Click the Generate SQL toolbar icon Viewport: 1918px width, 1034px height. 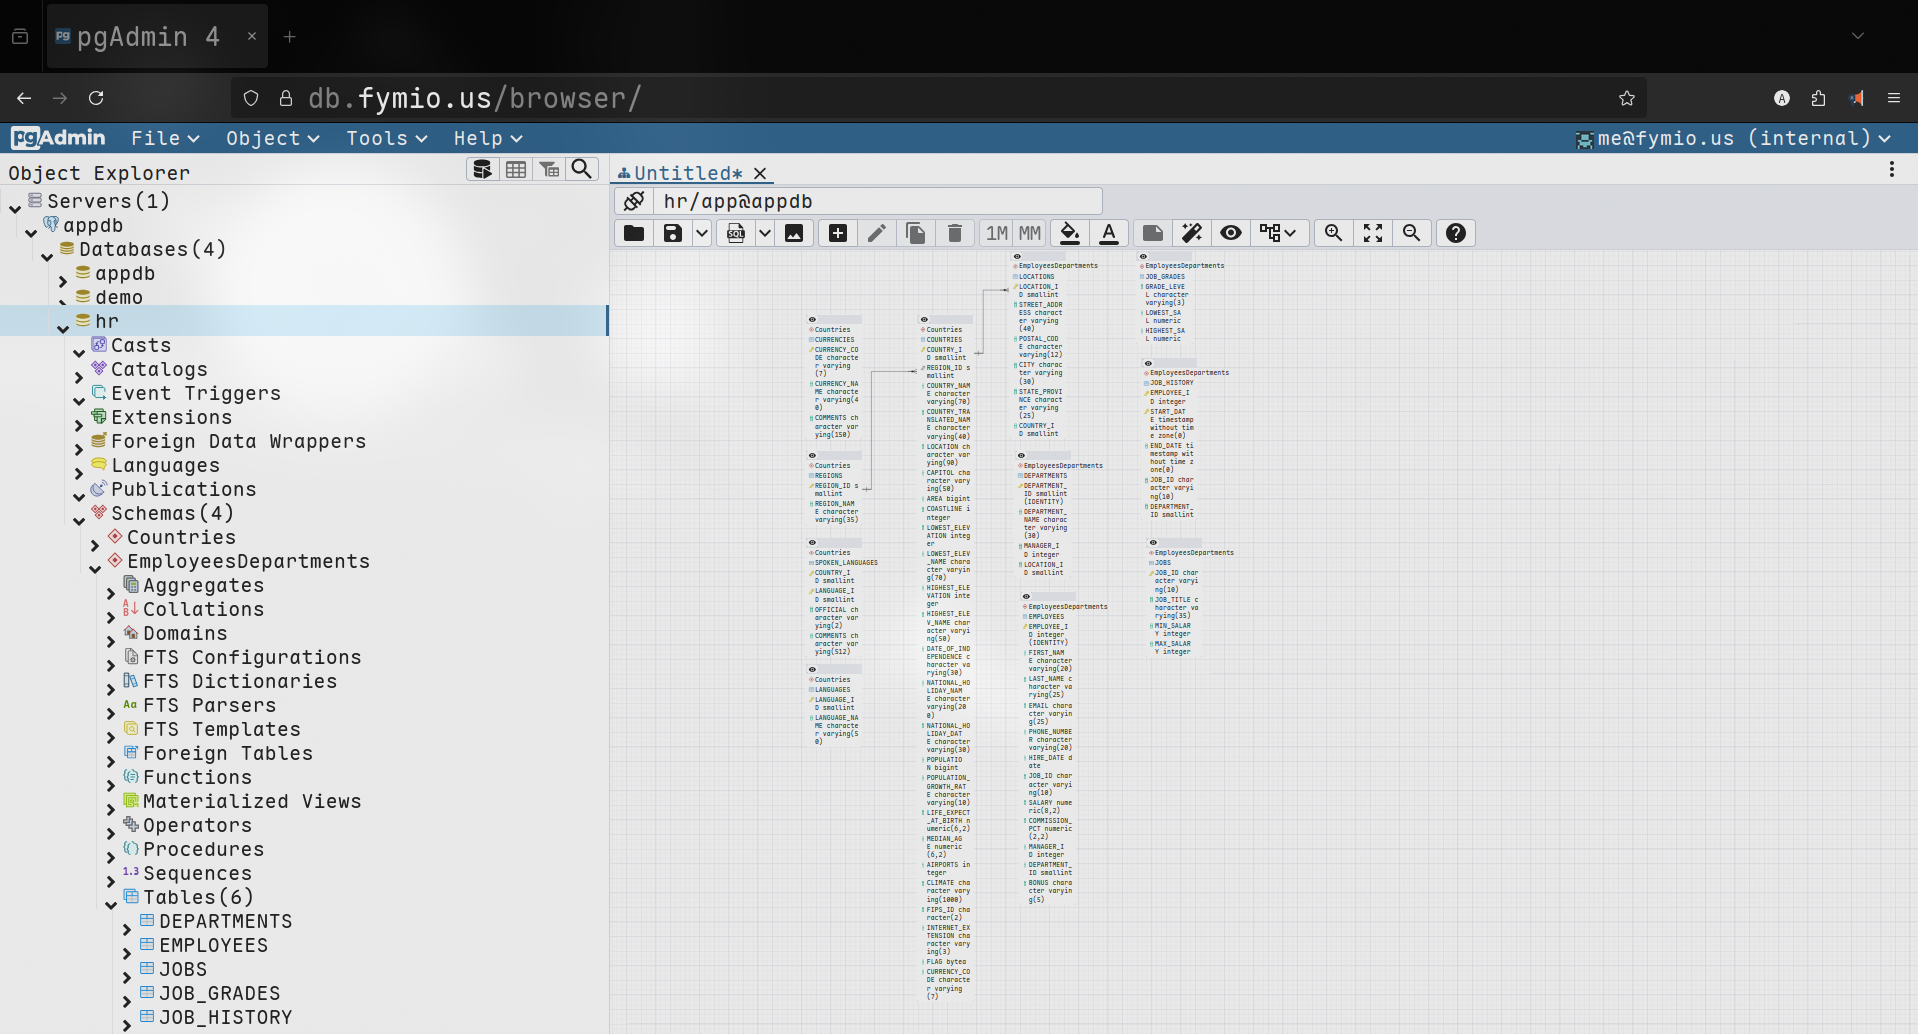736,233
